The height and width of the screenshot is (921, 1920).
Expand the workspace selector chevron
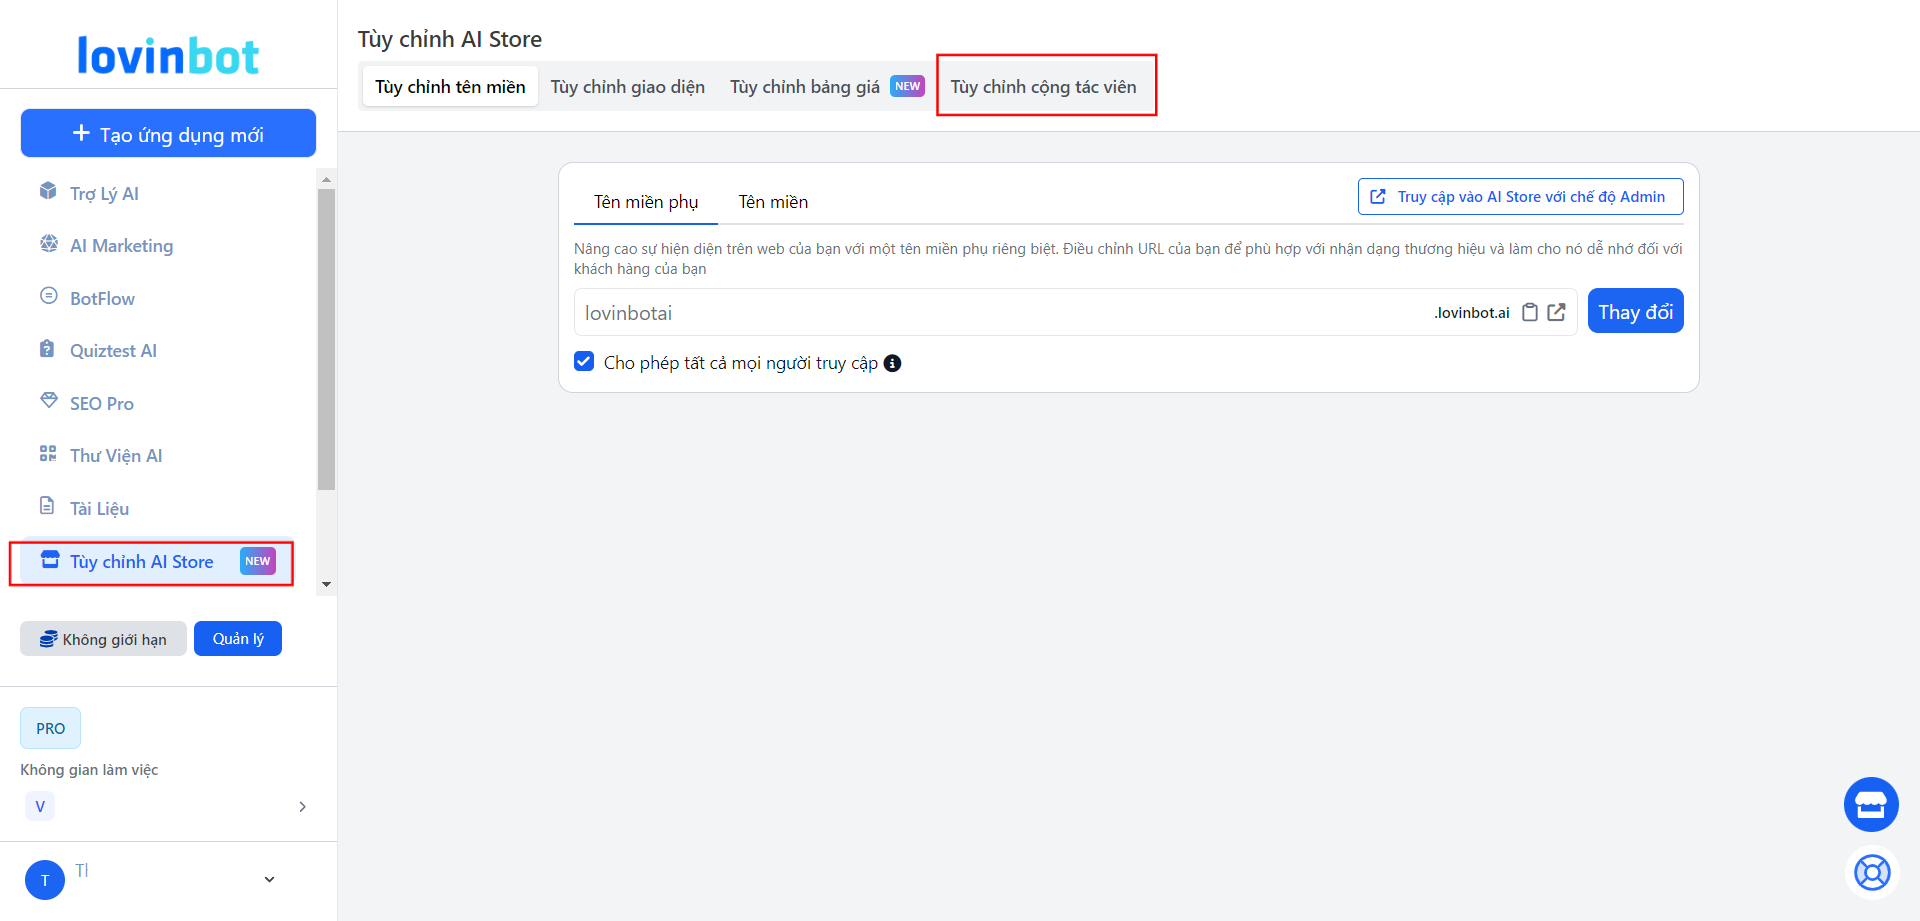click(302, 807)
